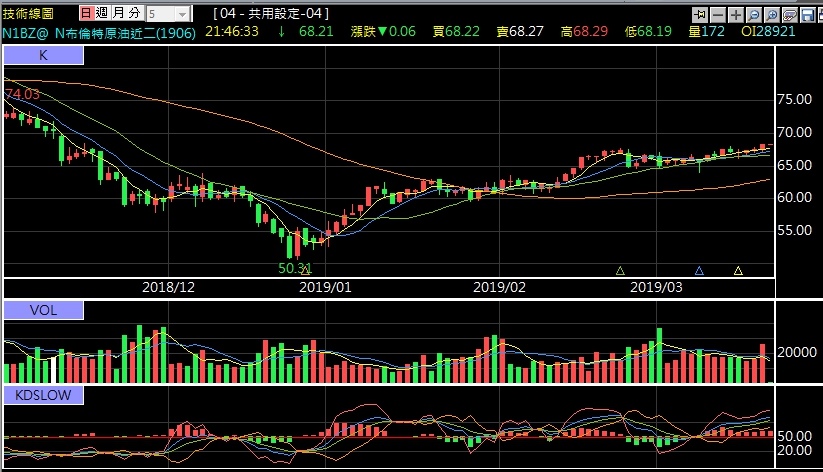Click the ask price 賣68.27
Screen dimensions: 823x472
[x=520, y=32]
